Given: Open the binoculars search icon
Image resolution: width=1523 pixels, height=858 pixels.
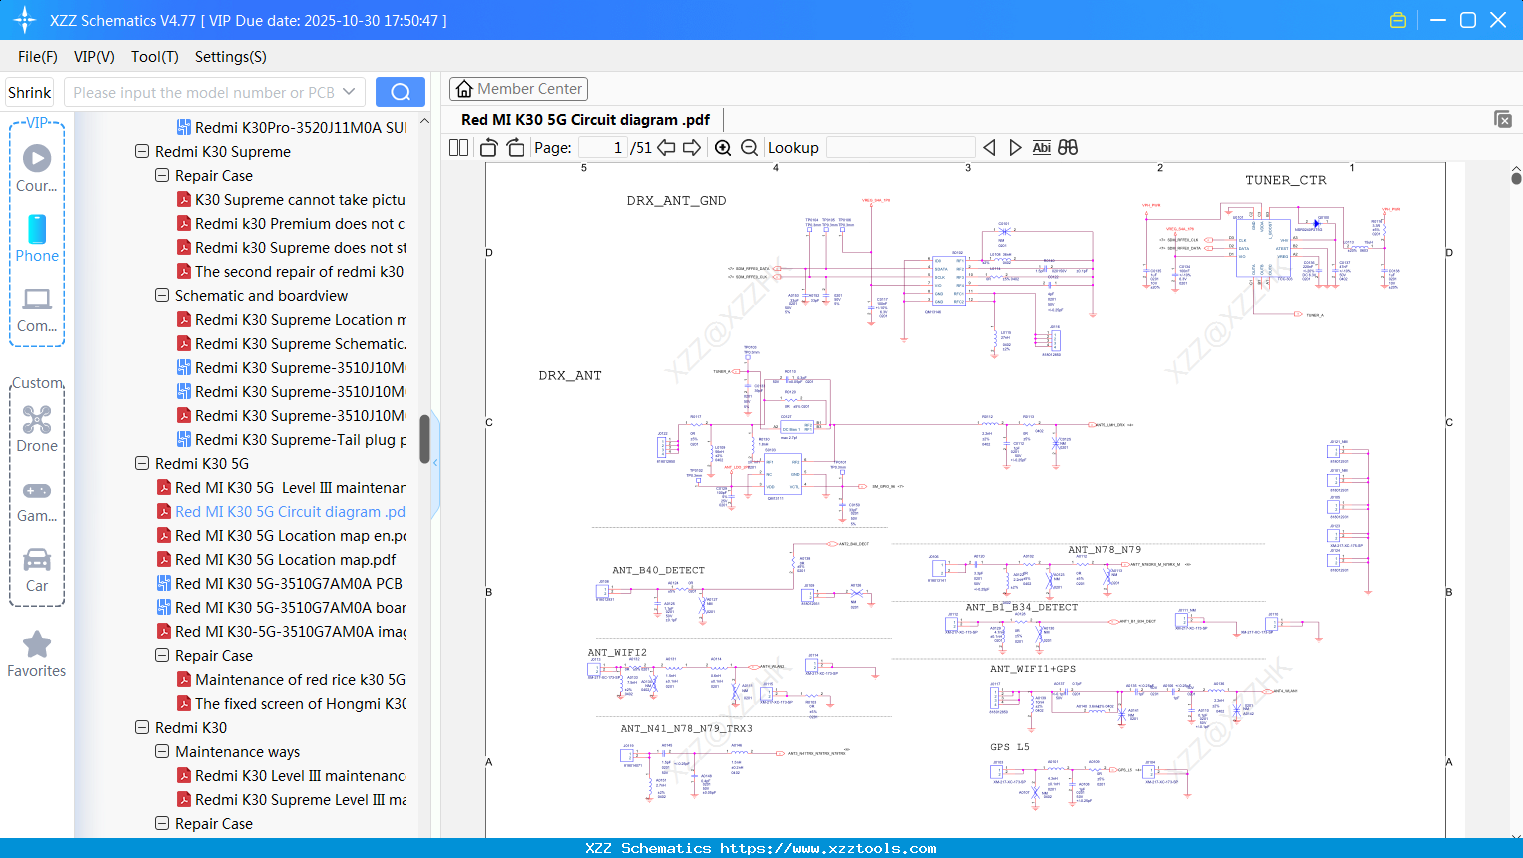Looking at the screenshot, I should 1067,147.
